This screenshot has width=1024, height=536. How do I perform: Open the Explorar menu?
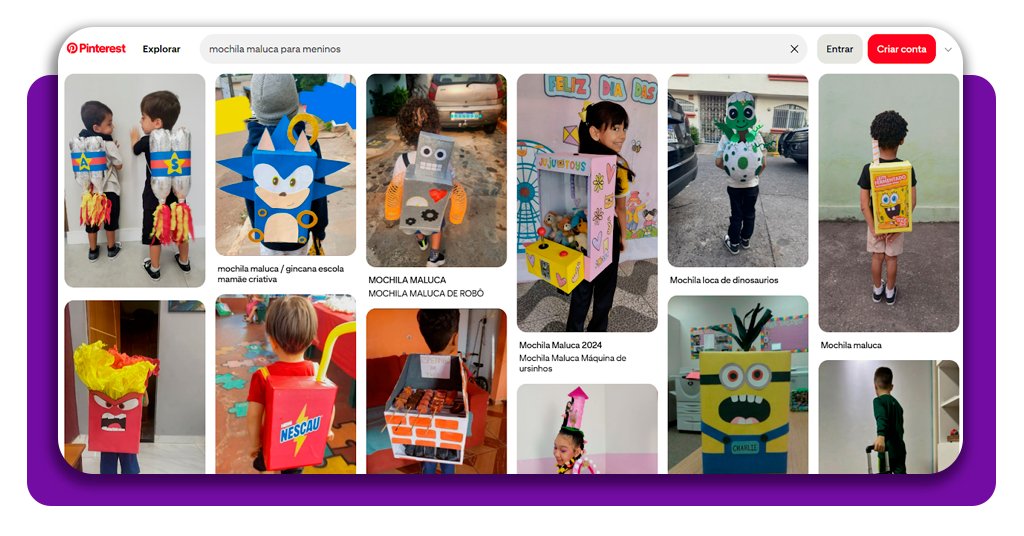[161, 49]
